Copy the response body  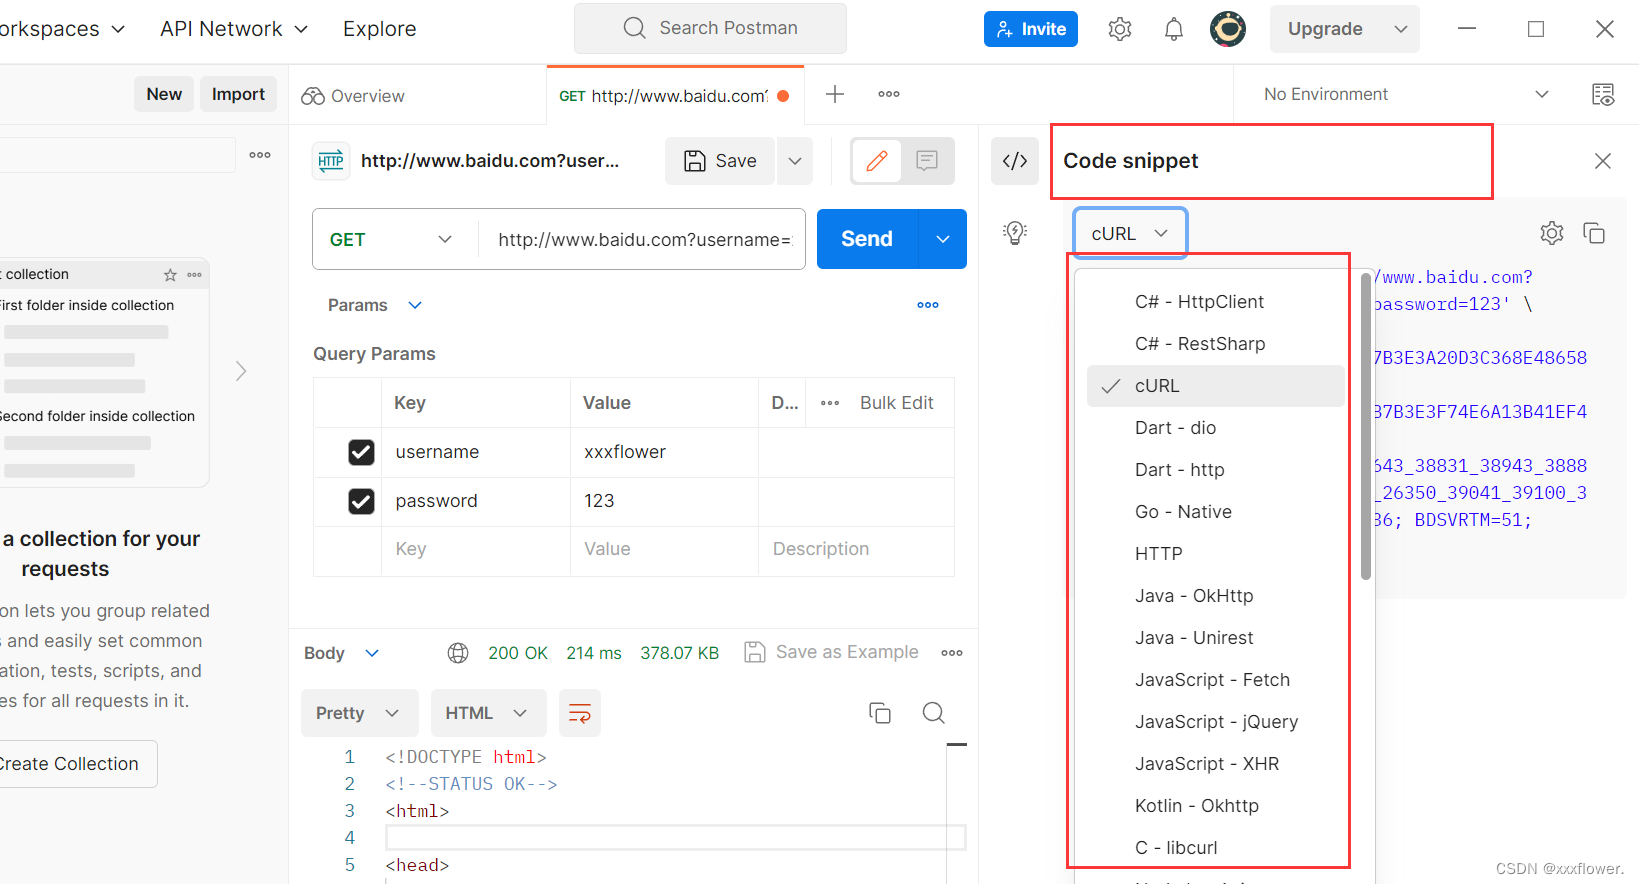[x=880, y=713]
